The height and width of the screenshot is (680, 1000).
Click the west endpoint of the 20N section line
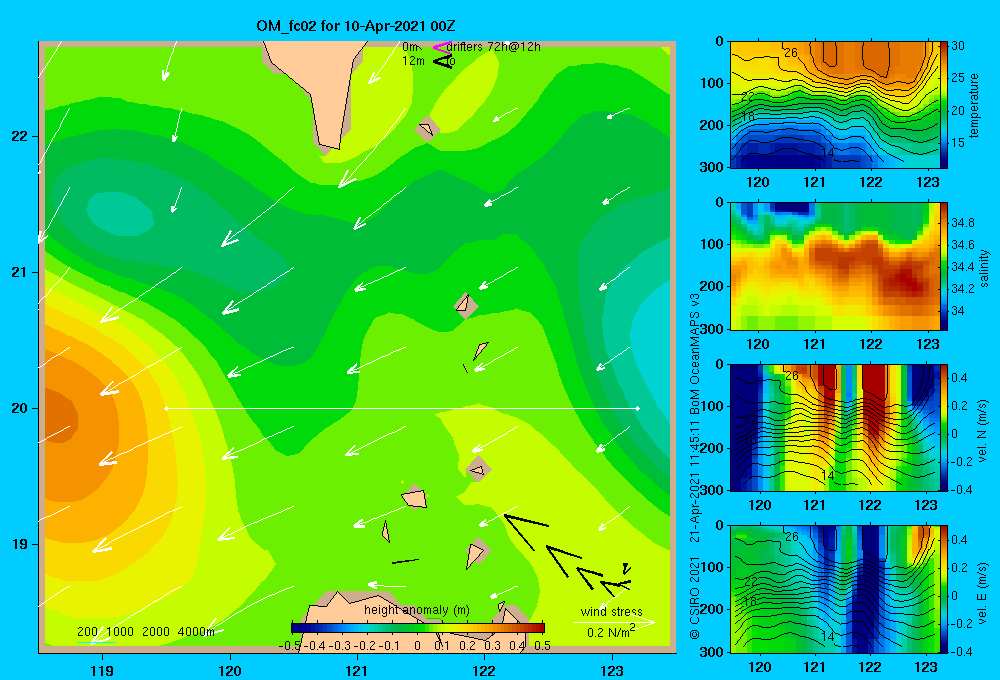click(166, 408)
